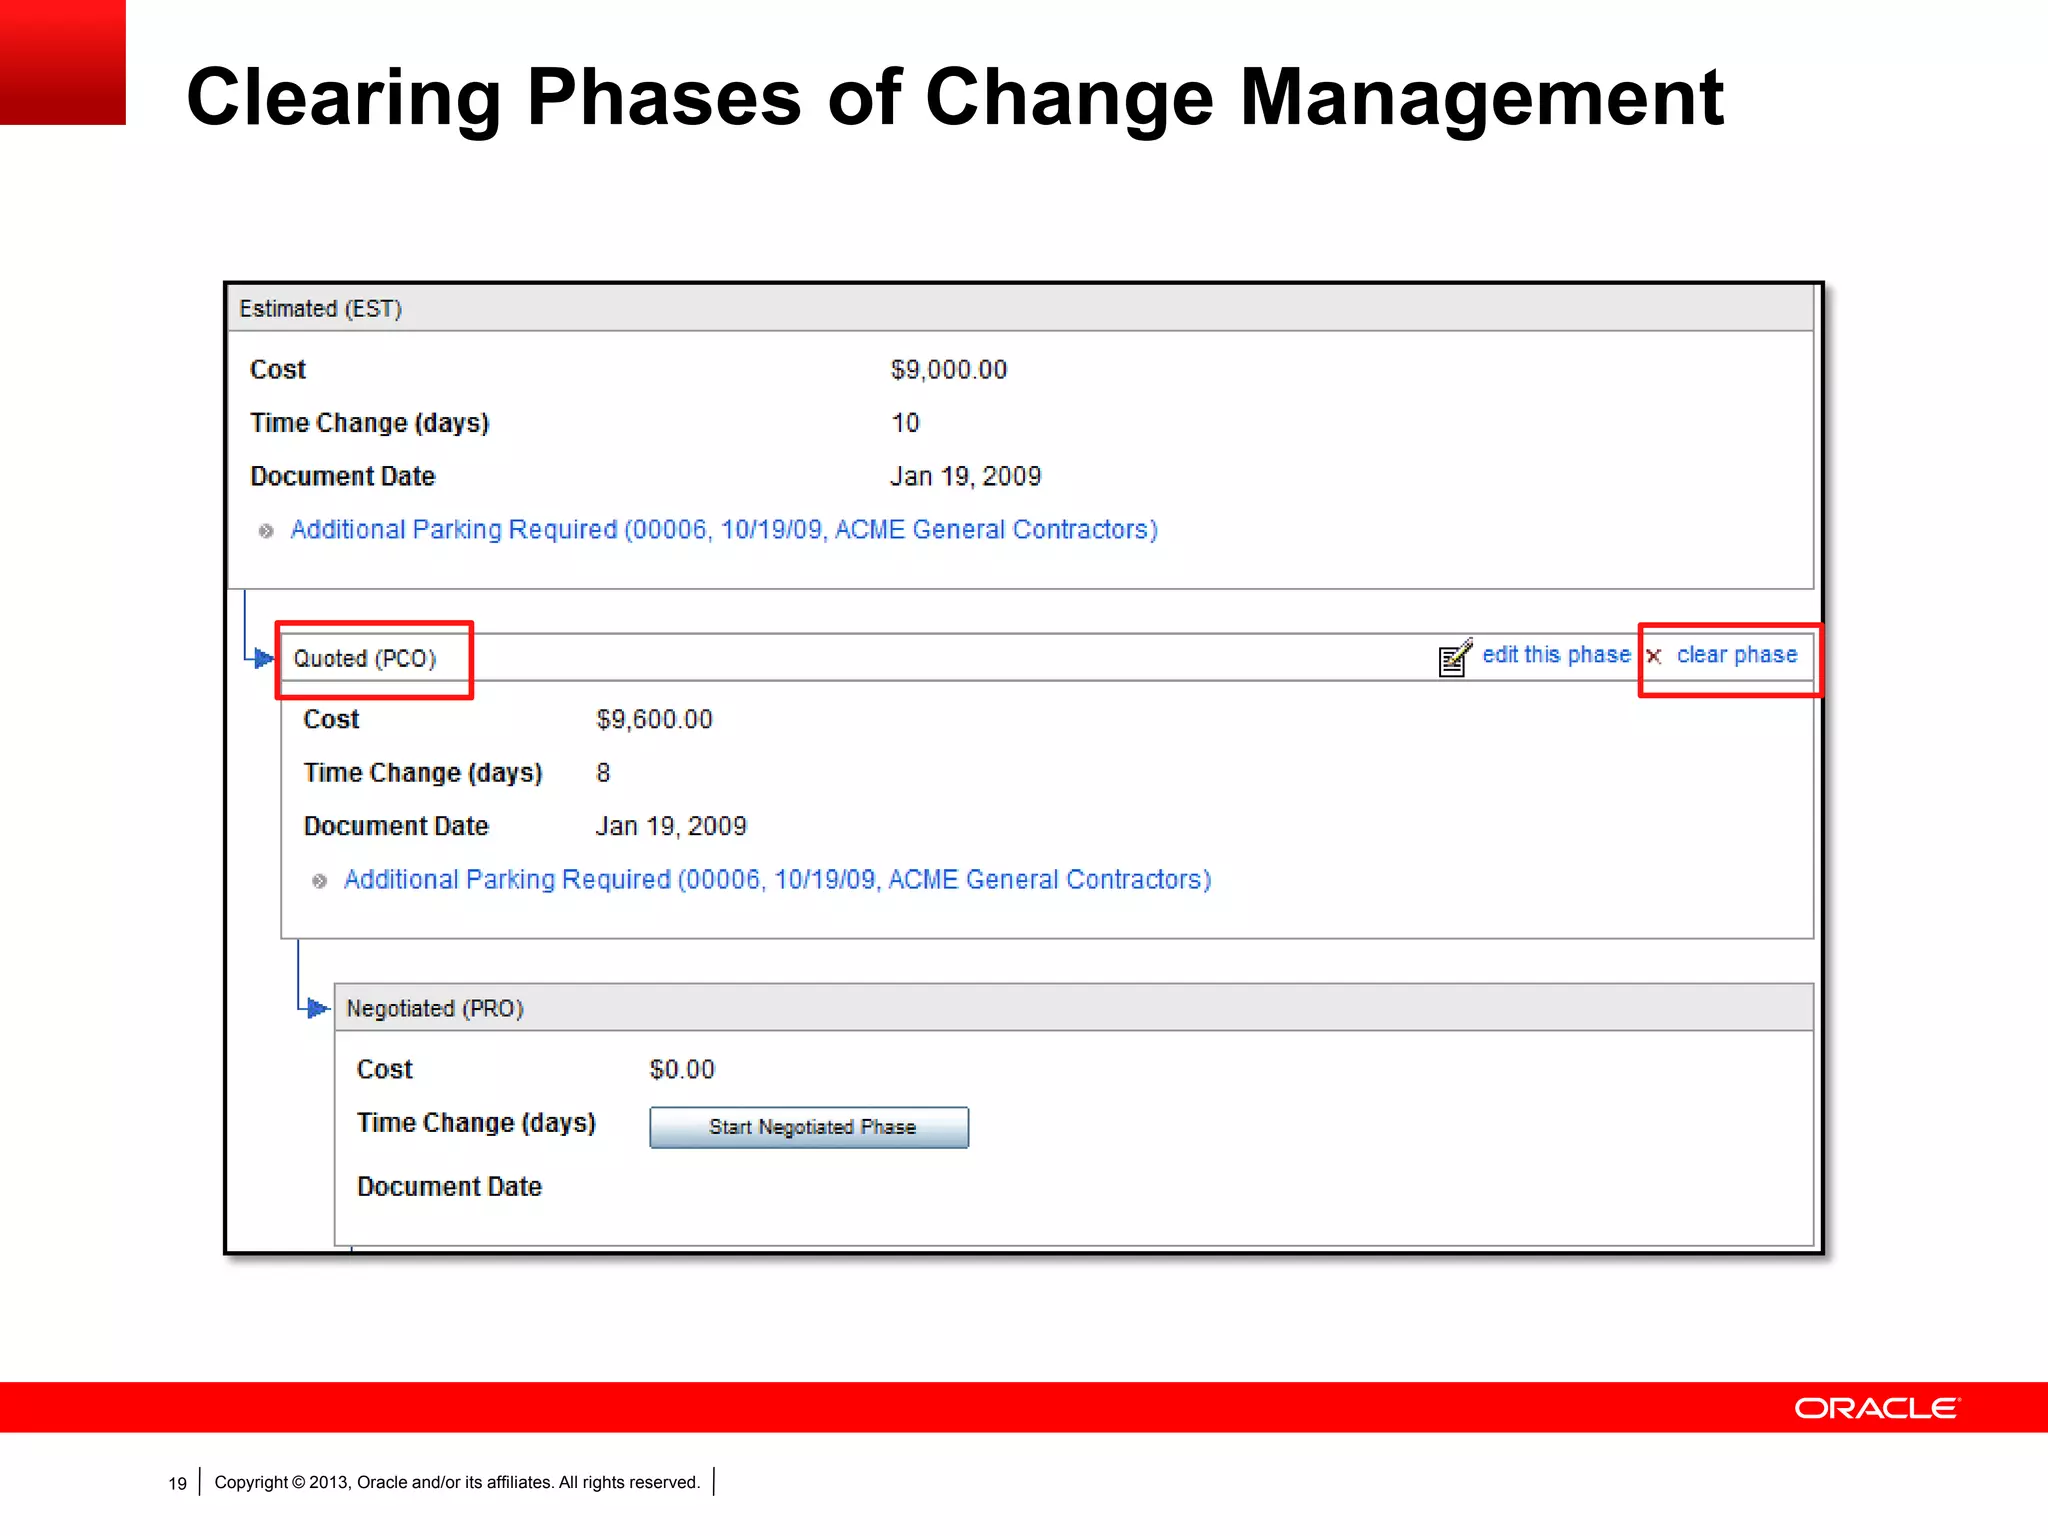Select the Estimated (EST) section header
The image size is (2048, 1536).
pos(1020,309)
